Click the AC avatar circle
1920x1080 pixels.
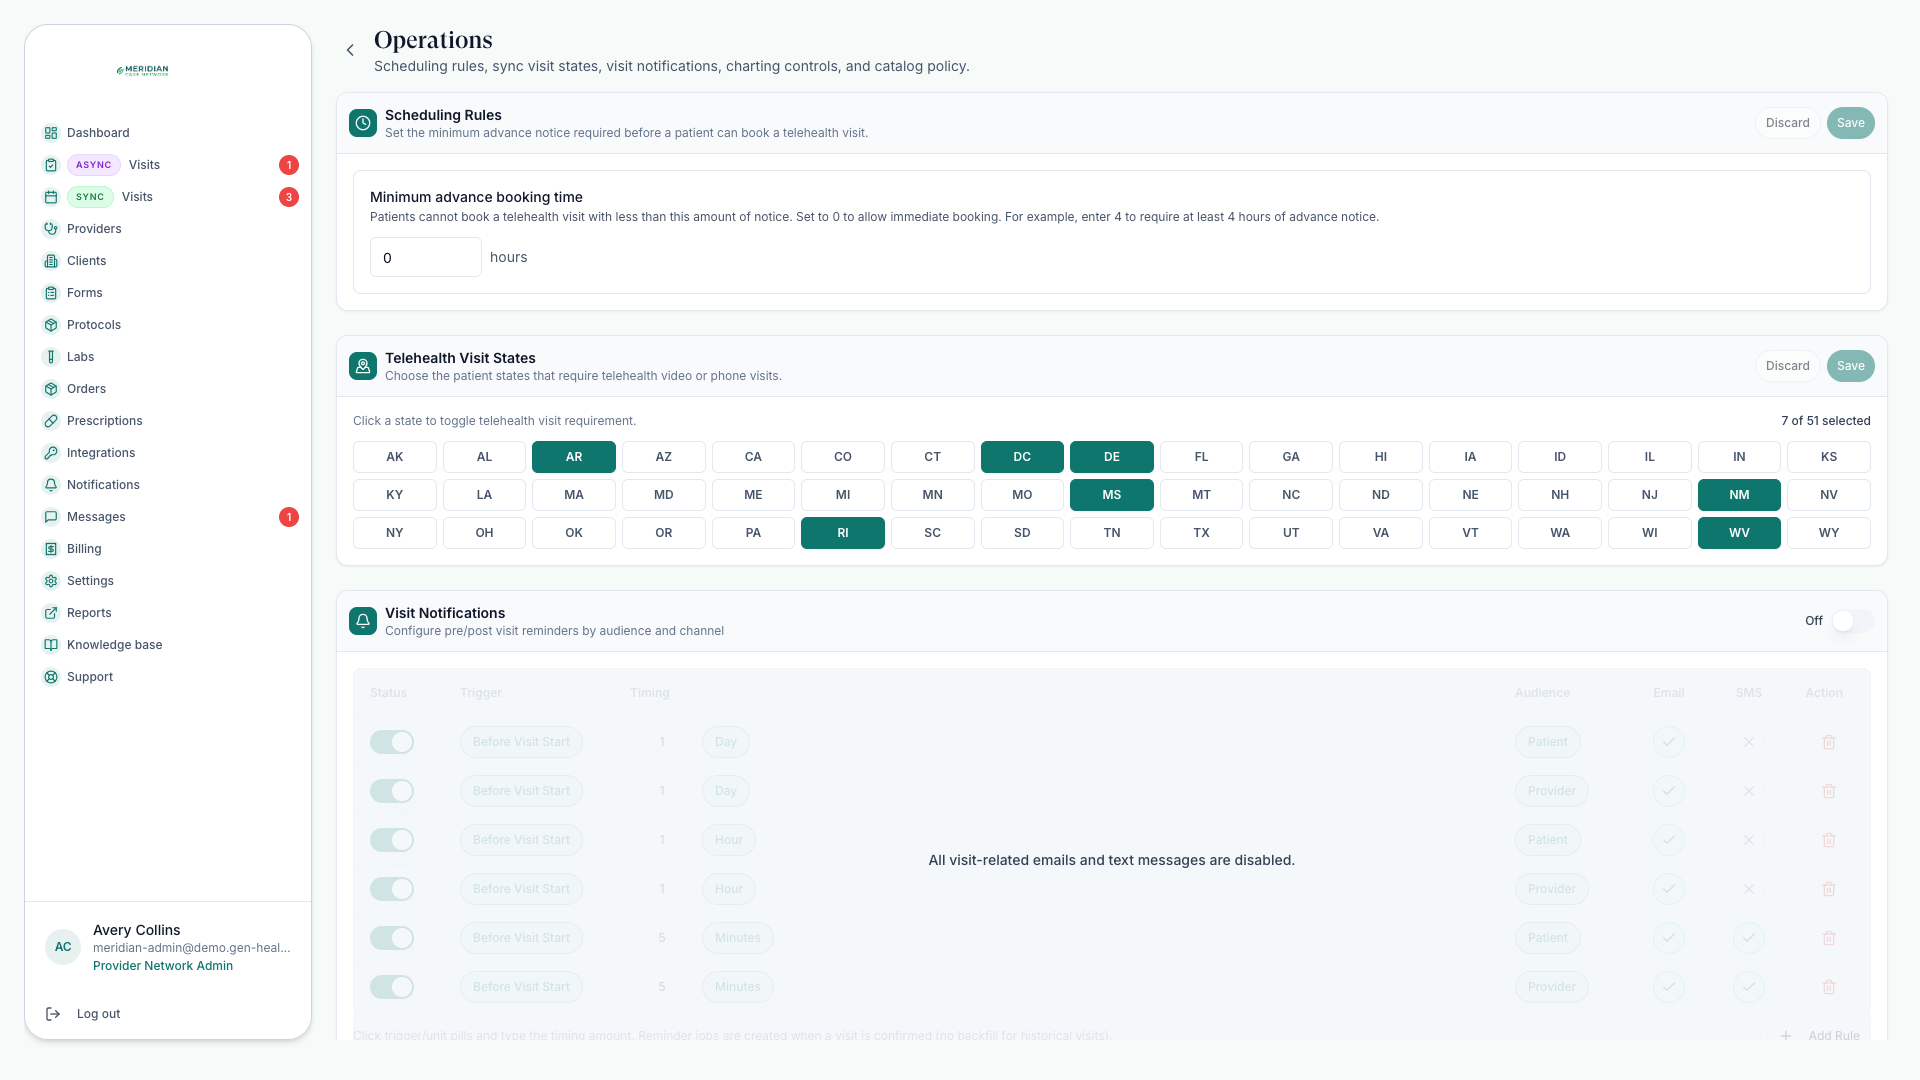(x=63, y=947)
